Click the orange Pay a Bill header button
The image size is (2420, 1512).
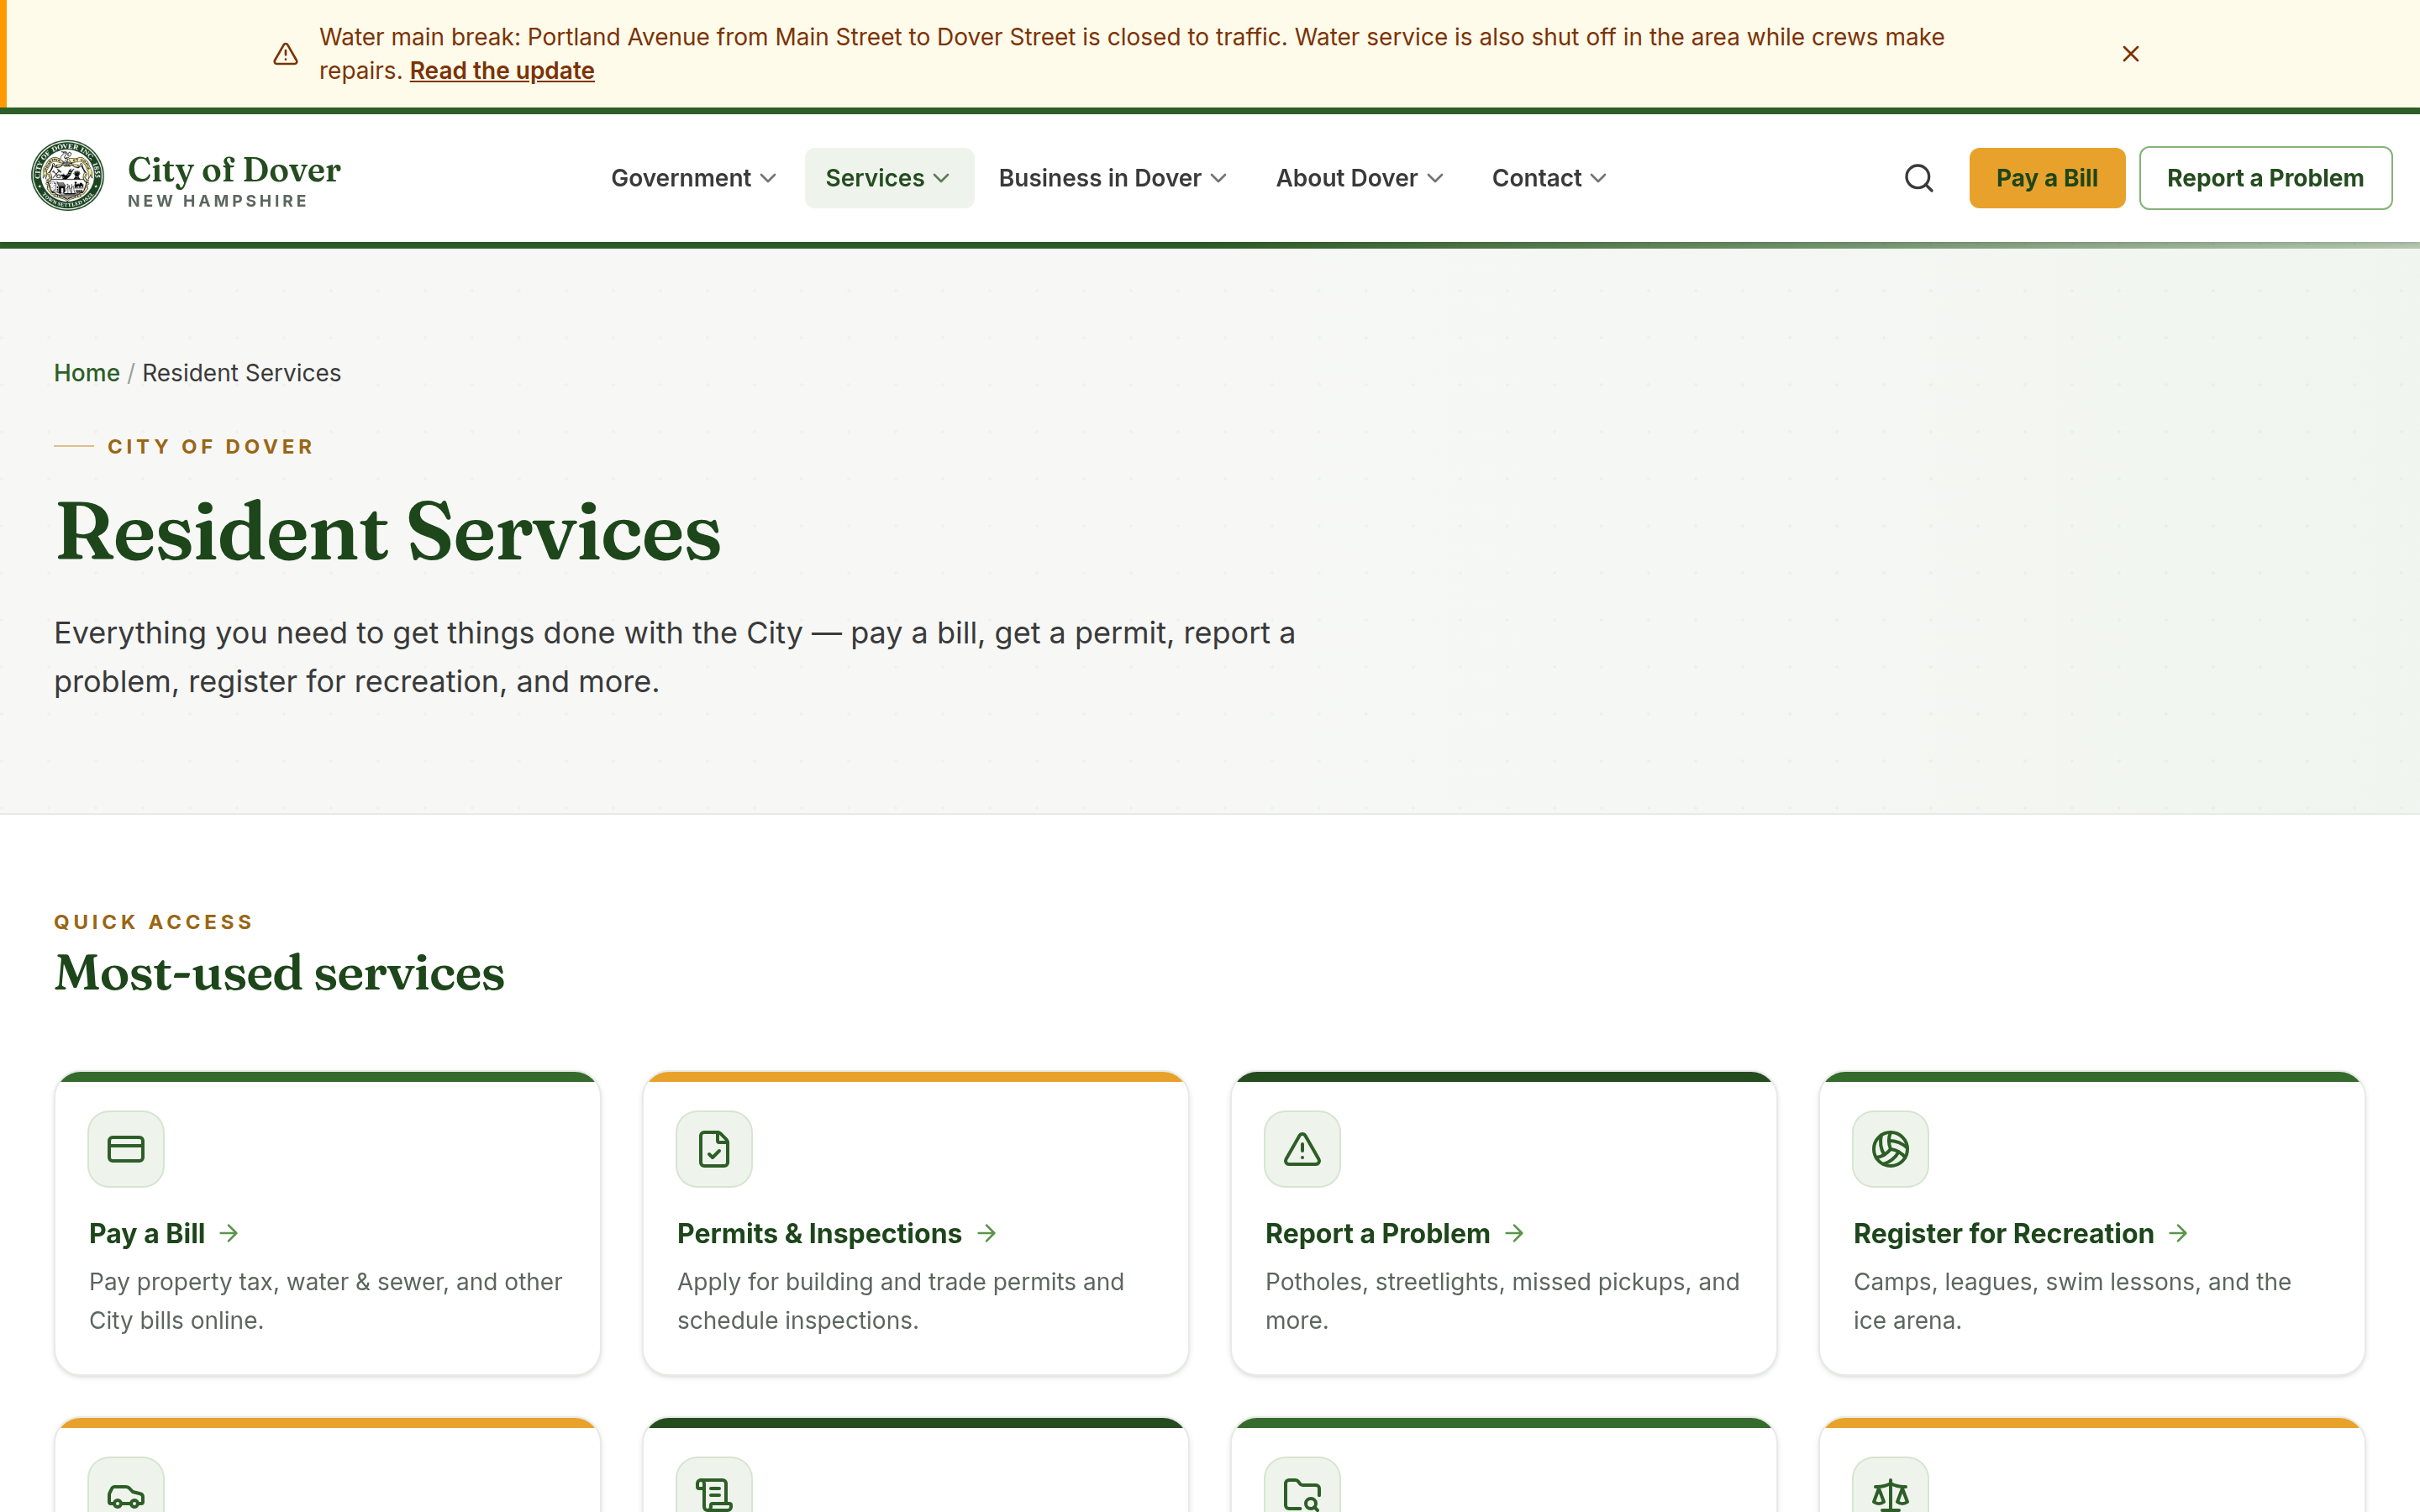(2046, 178)
